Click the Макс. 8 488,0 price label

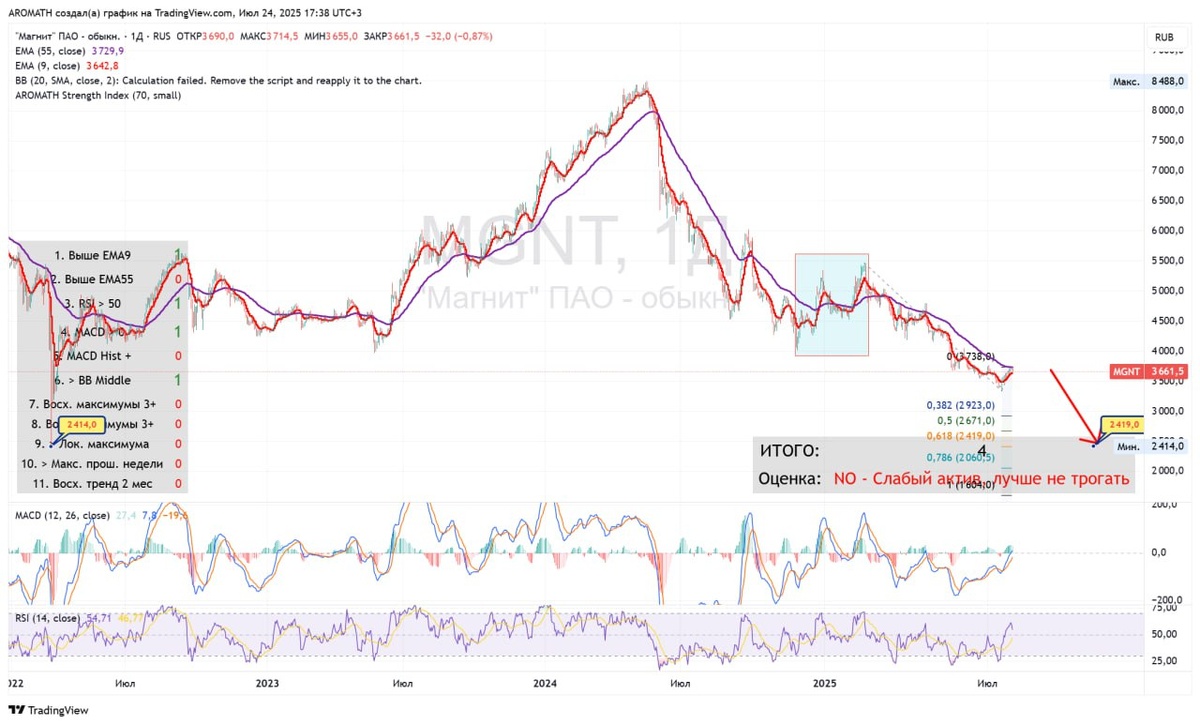coord(1148,81)
